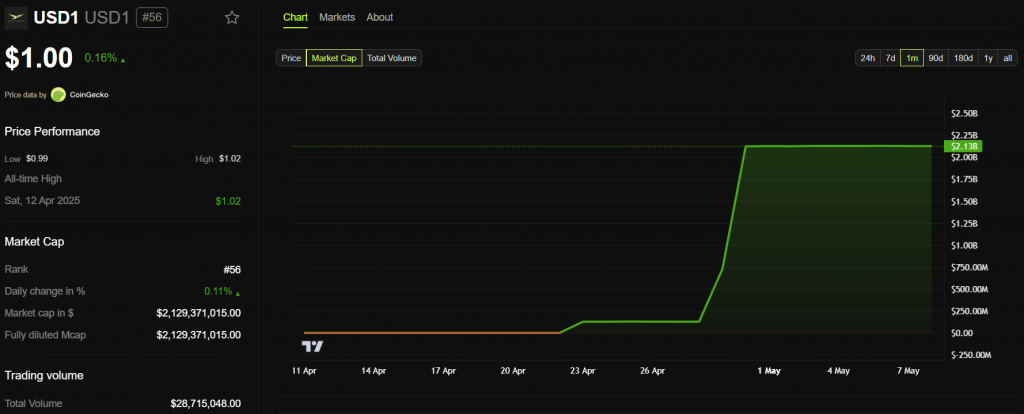Image resolution: width=1024 pixels, height=414 pixels.
Task: Select the Price chart mode
Action: [x=291, y=58]
